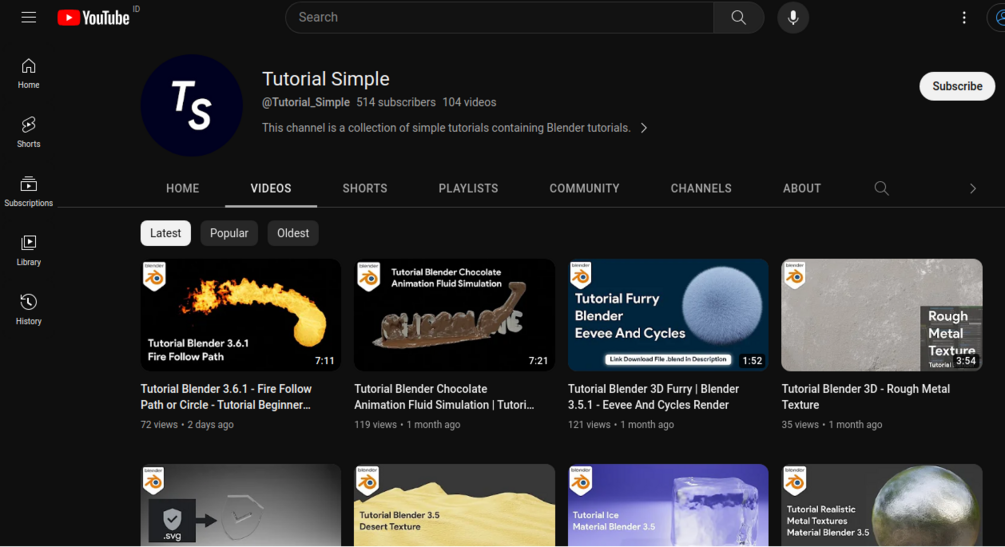Show more tabs with right chevron
The width and height of the screenshot is (1005, 547).
click(972, 189)
